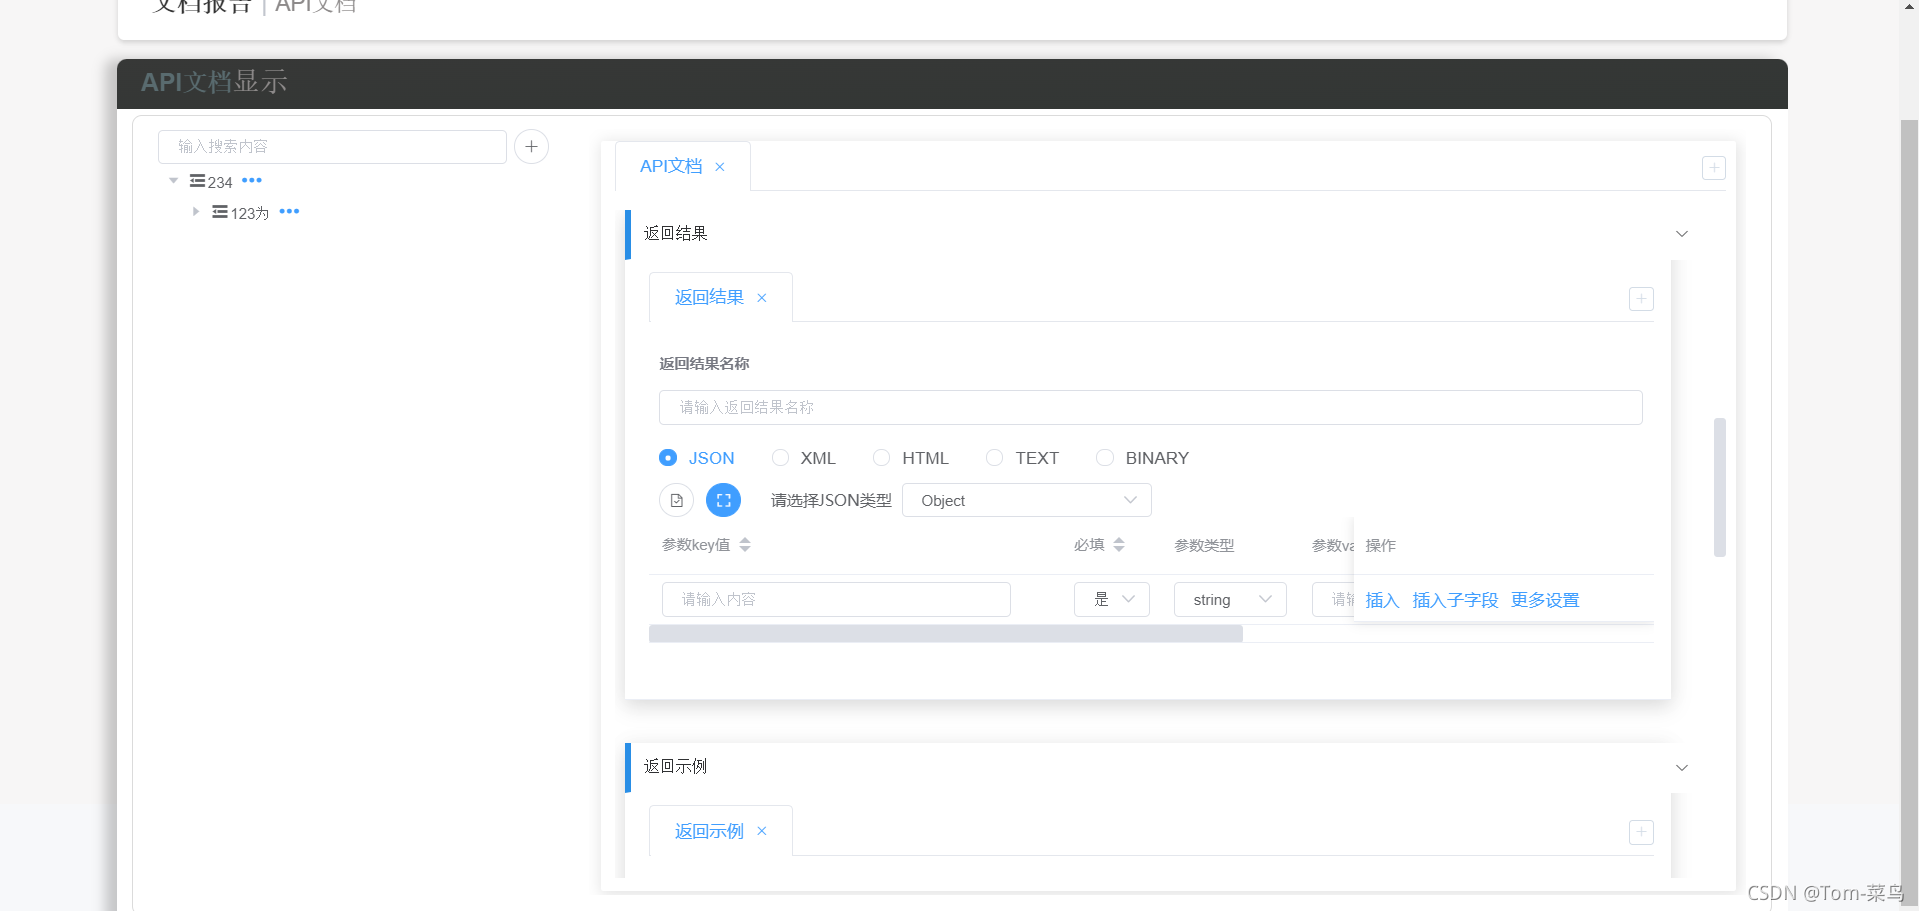The image size is (1919, 911).
Task: Close the 返回示例 tab
Action: 762,831
